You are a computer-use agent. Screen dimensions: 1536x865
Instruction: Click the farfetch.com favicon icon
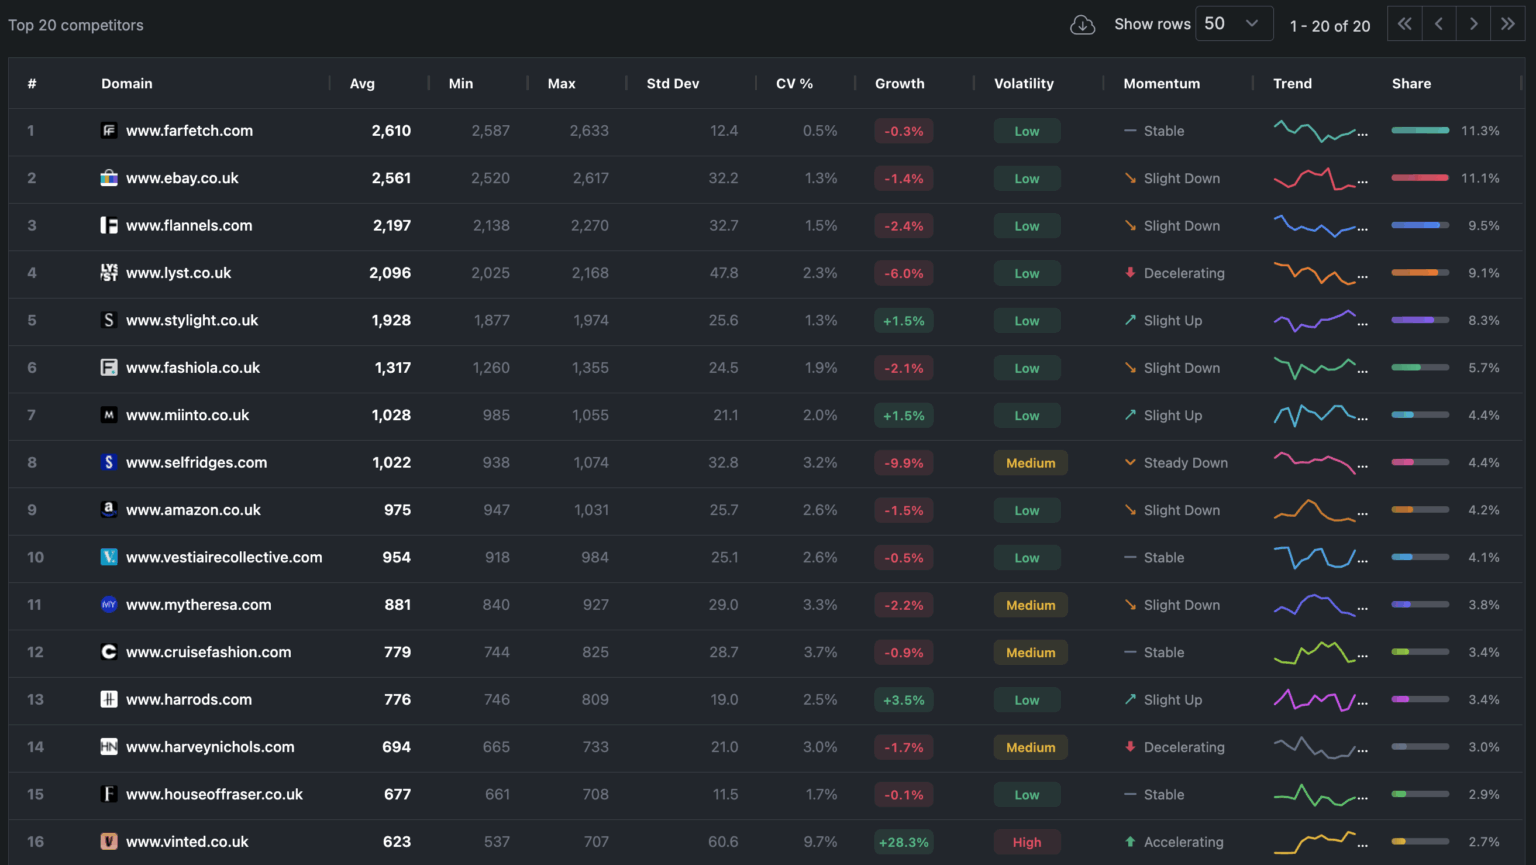[109, 131]
